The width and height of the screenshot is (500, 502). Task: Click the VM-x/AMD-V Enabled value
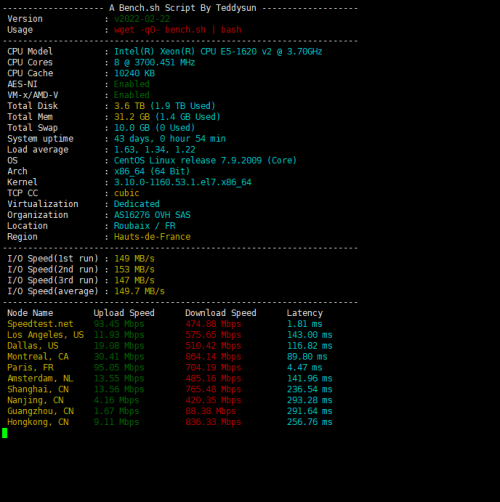coord(132,95)
